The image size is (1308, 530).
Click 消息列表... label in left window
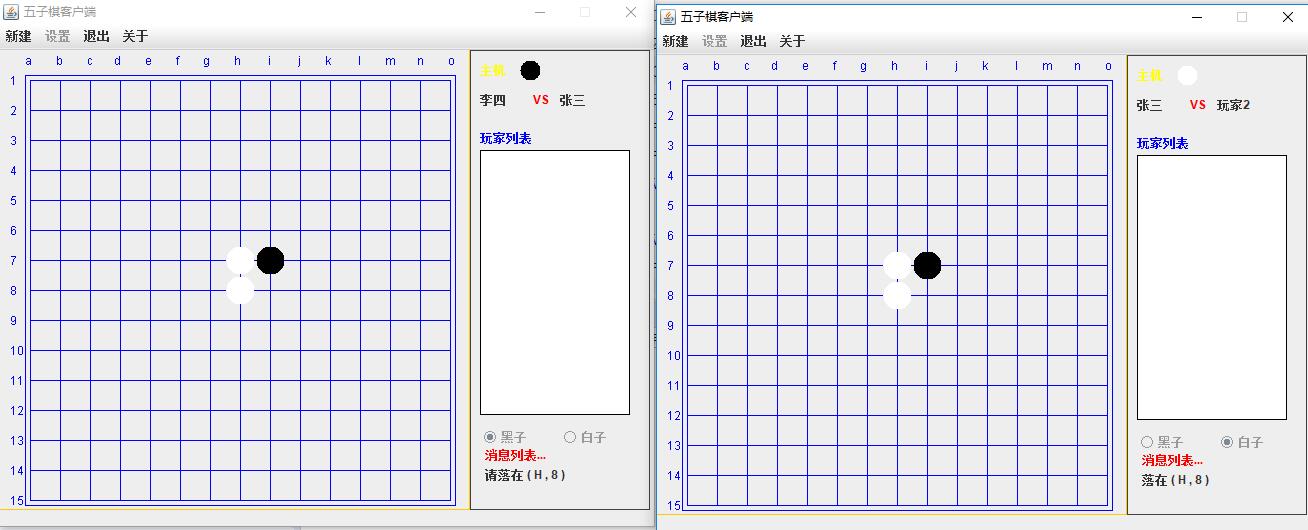pos(515,456)
